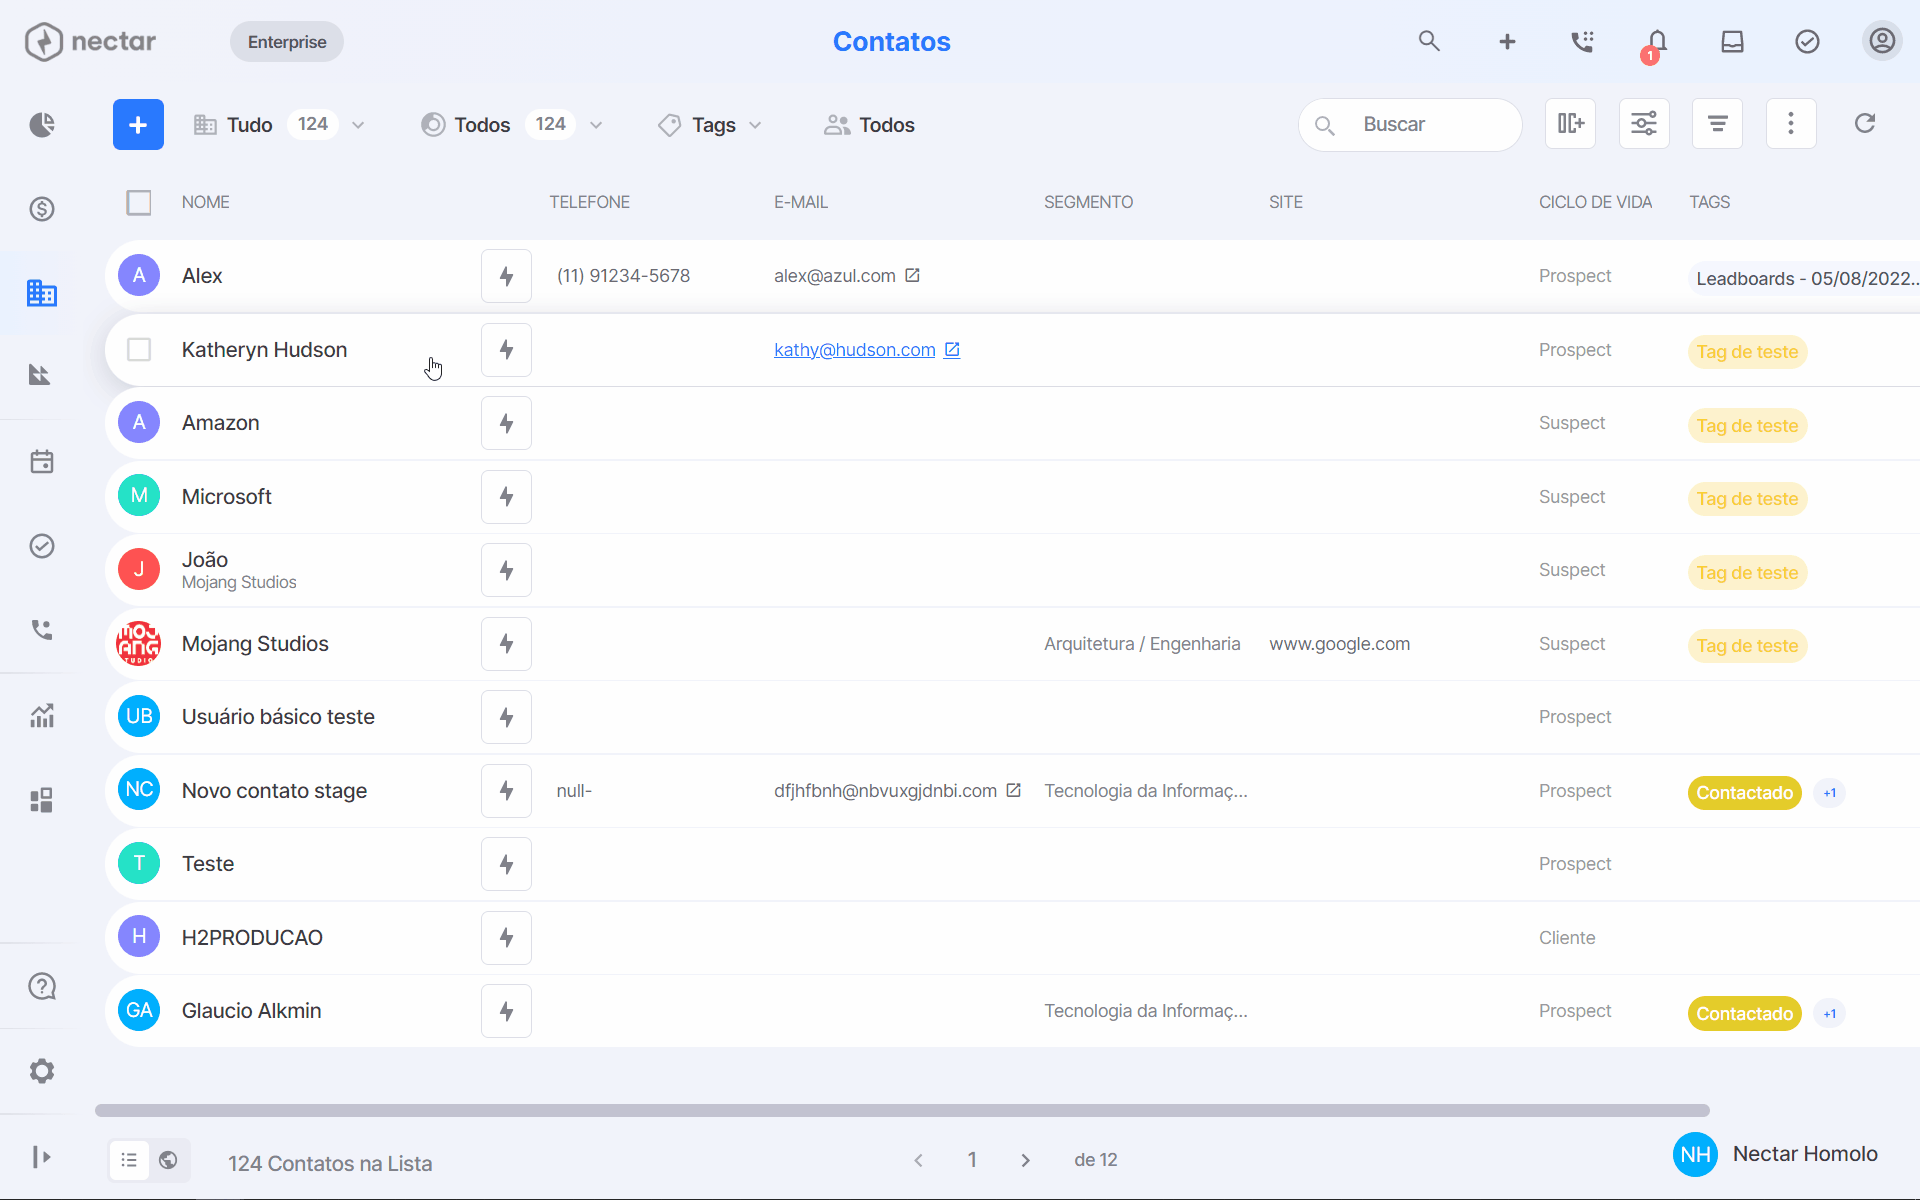Click Tag de teste on Amazon row
Screen dimensions: 1920x1200
1747,426
